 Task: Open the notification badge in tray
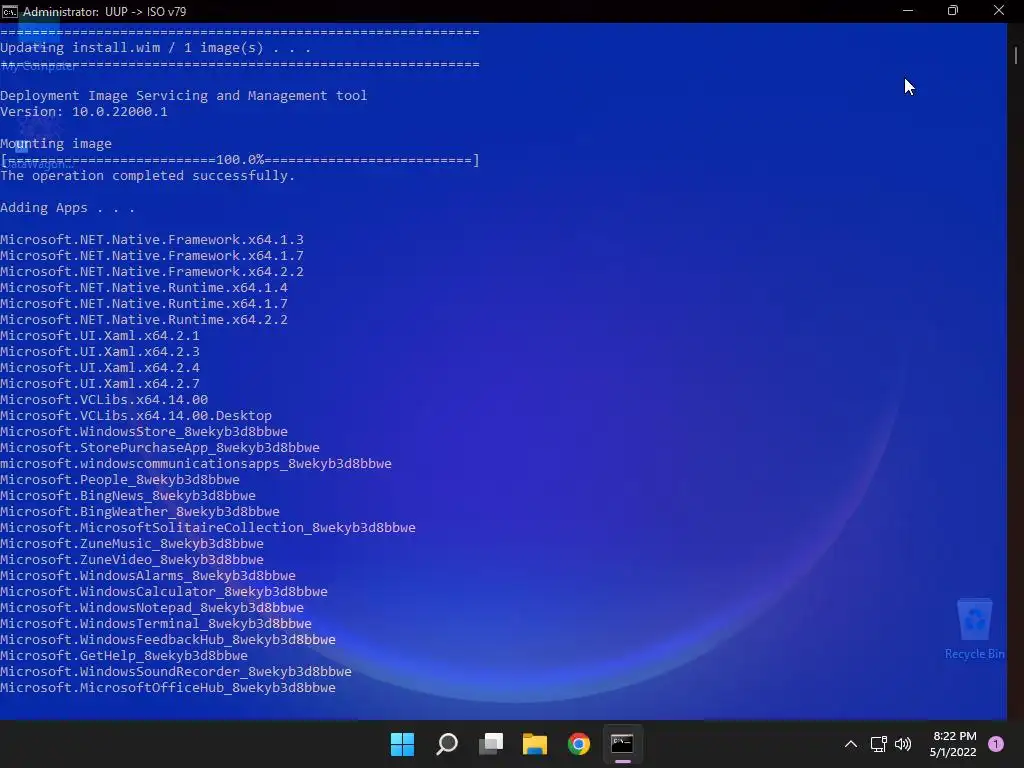coord(996,744)
